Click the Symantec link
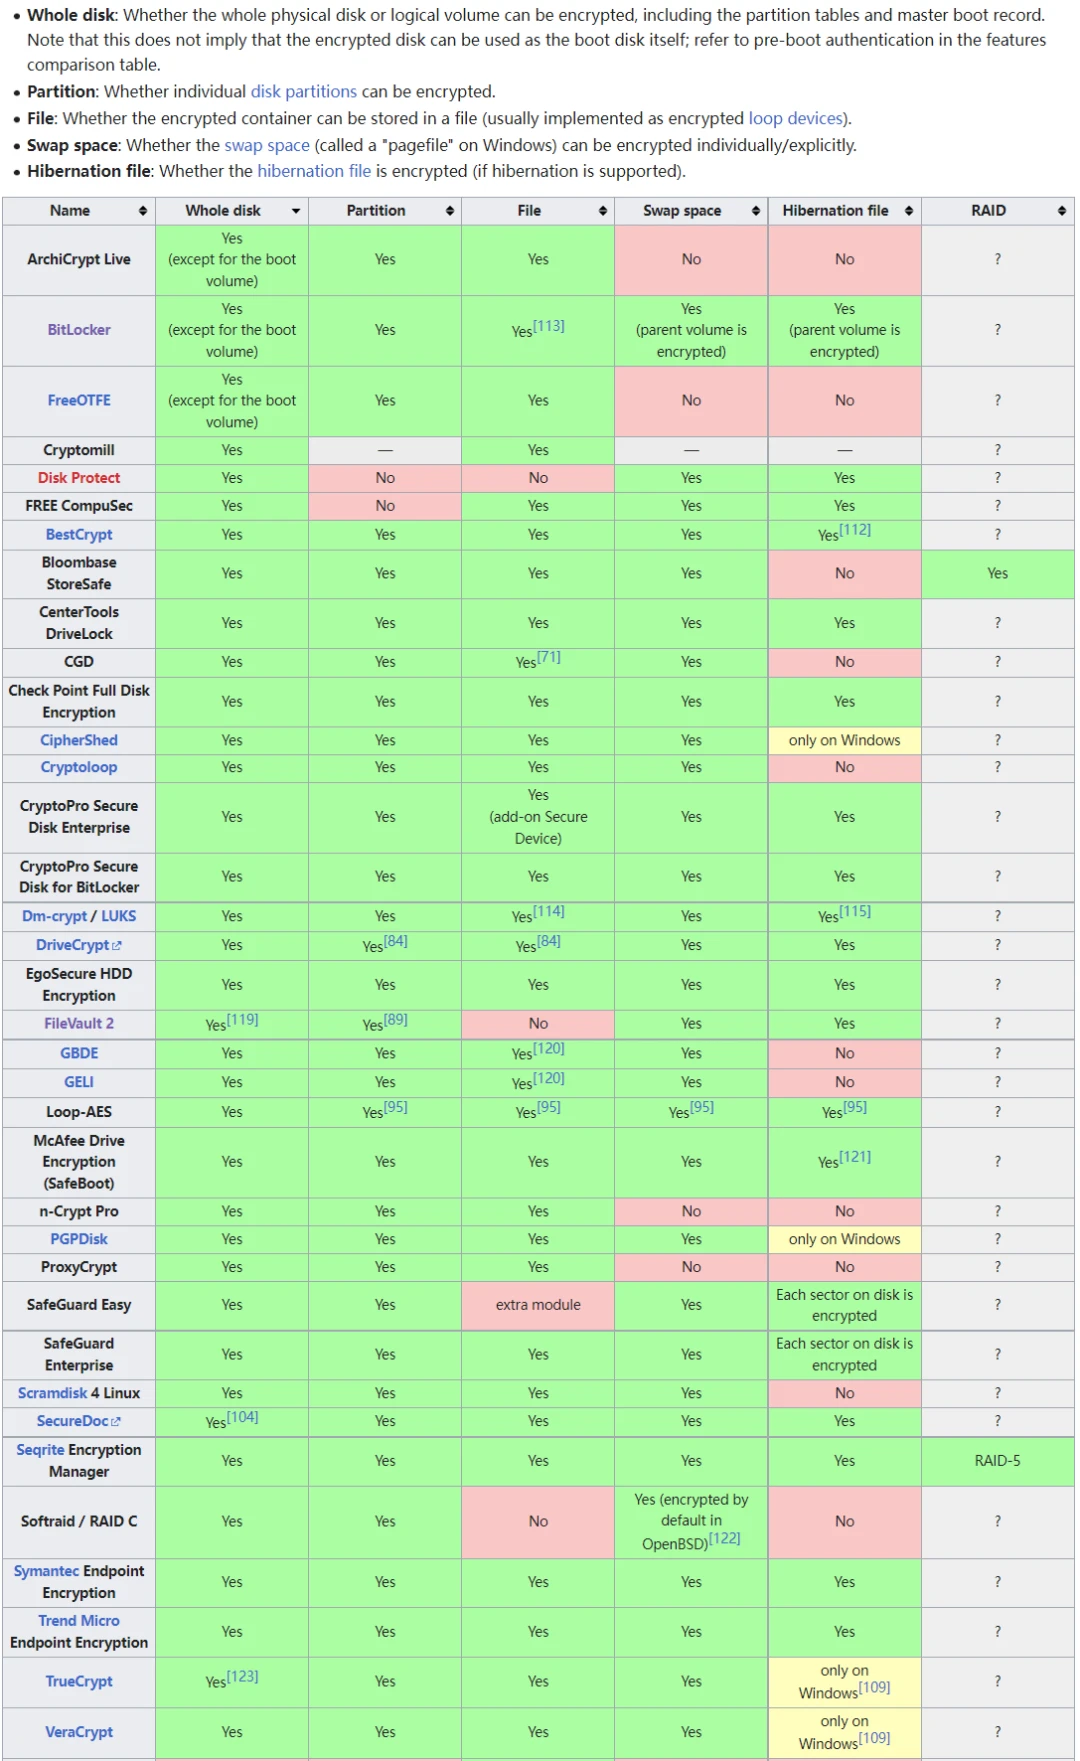 coord(46,1571)
